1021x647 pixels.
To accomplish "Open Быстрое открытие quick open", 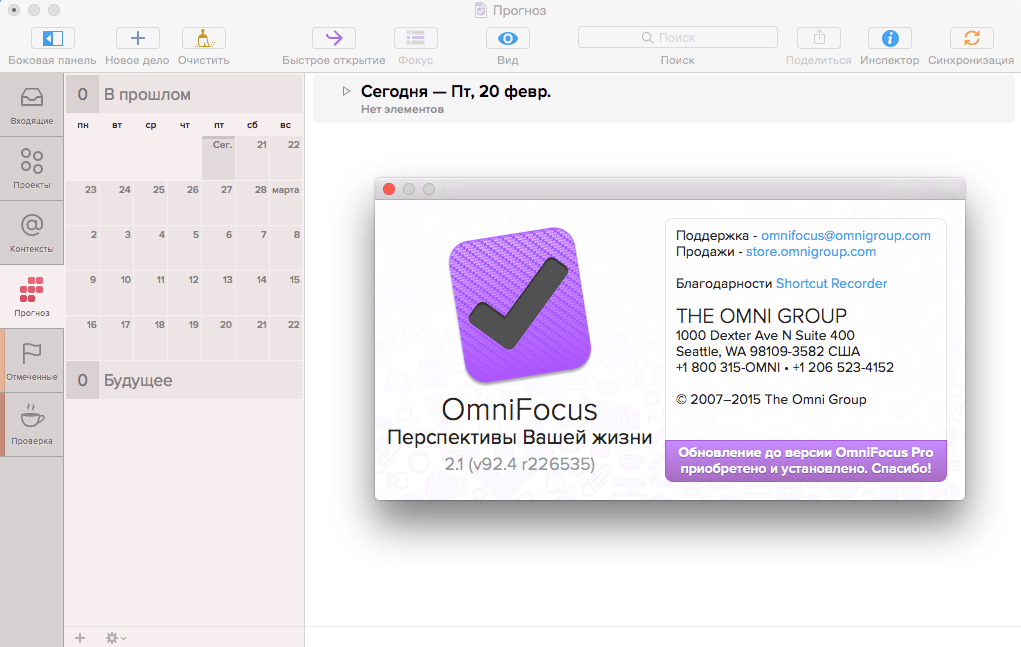I will click(x=333, y=38).
